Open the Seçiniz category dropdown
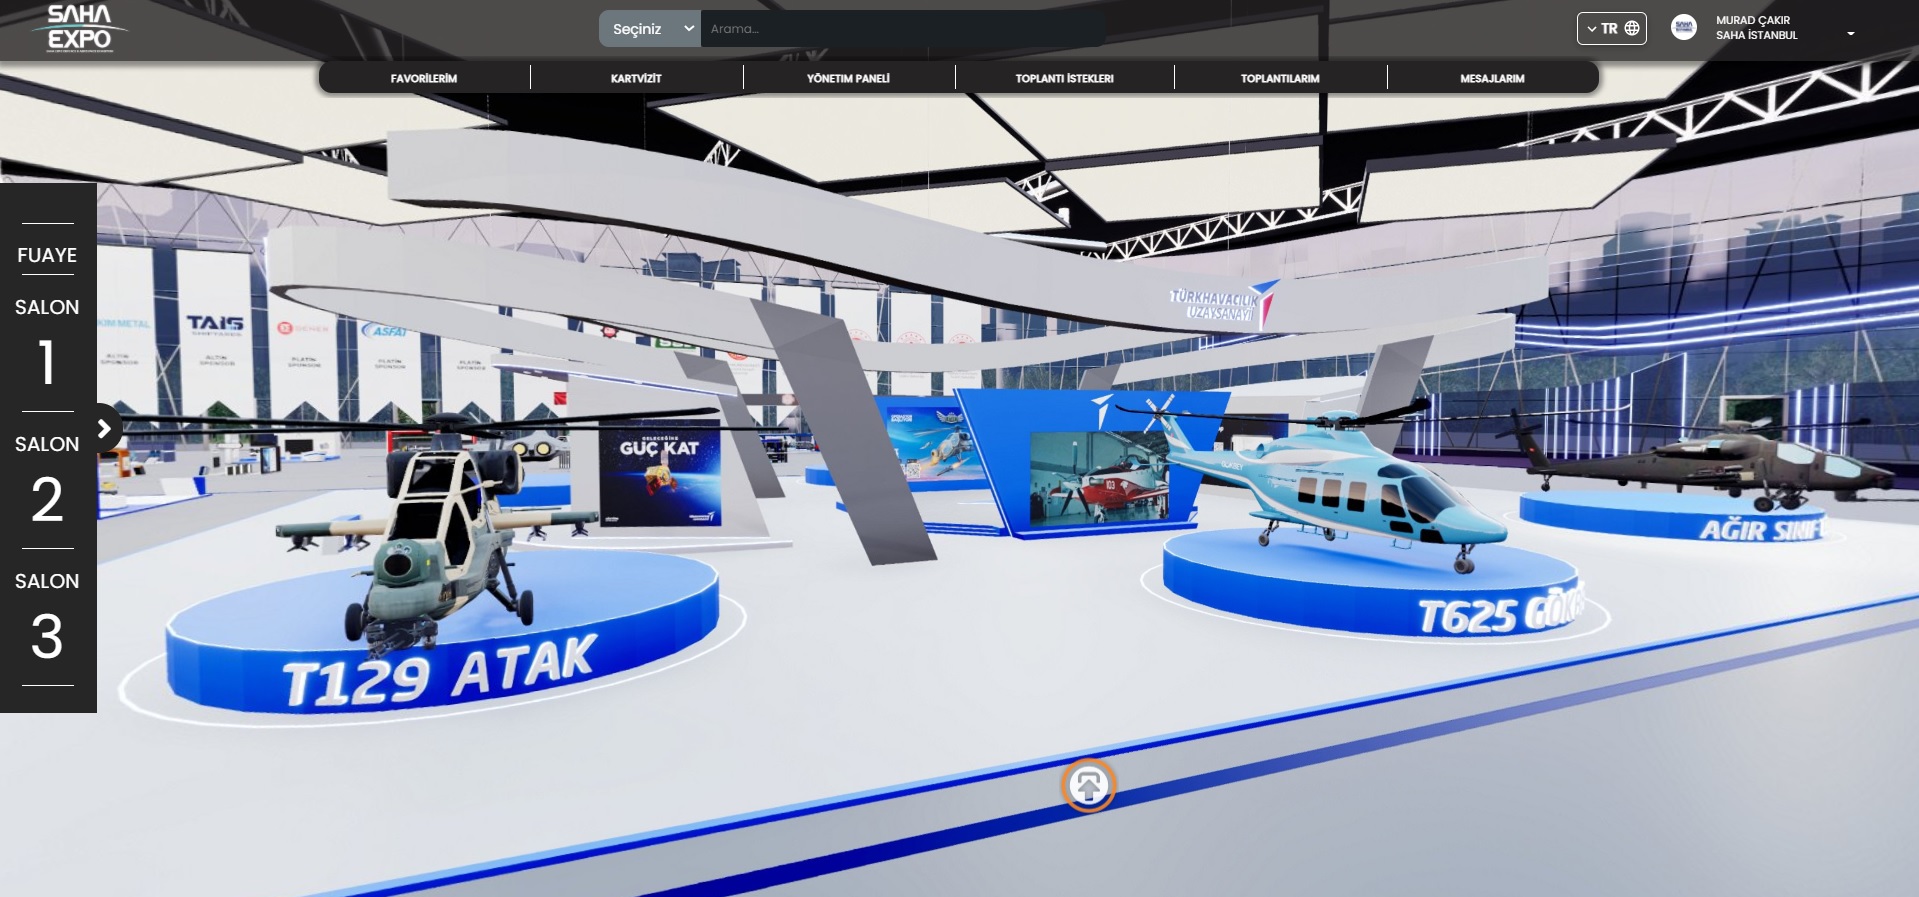 (650, 29)
